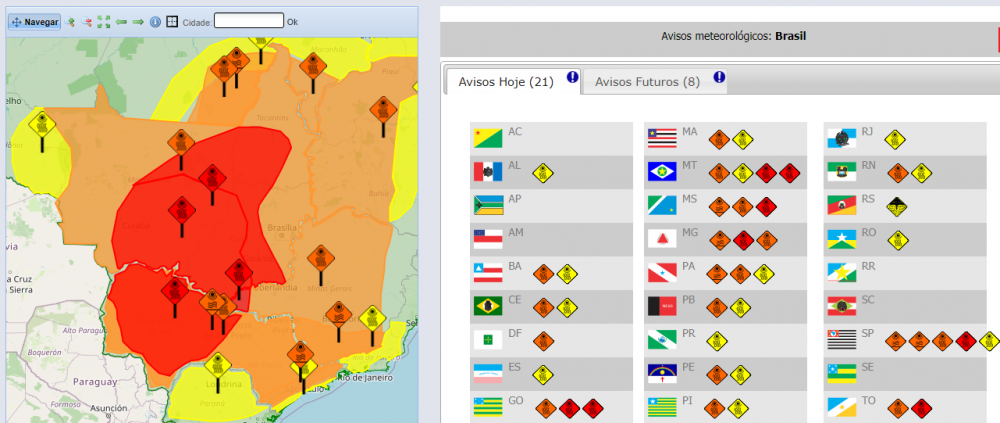Select the Roraima (RR) flag

pyautogui.click(x=842, y=273)
